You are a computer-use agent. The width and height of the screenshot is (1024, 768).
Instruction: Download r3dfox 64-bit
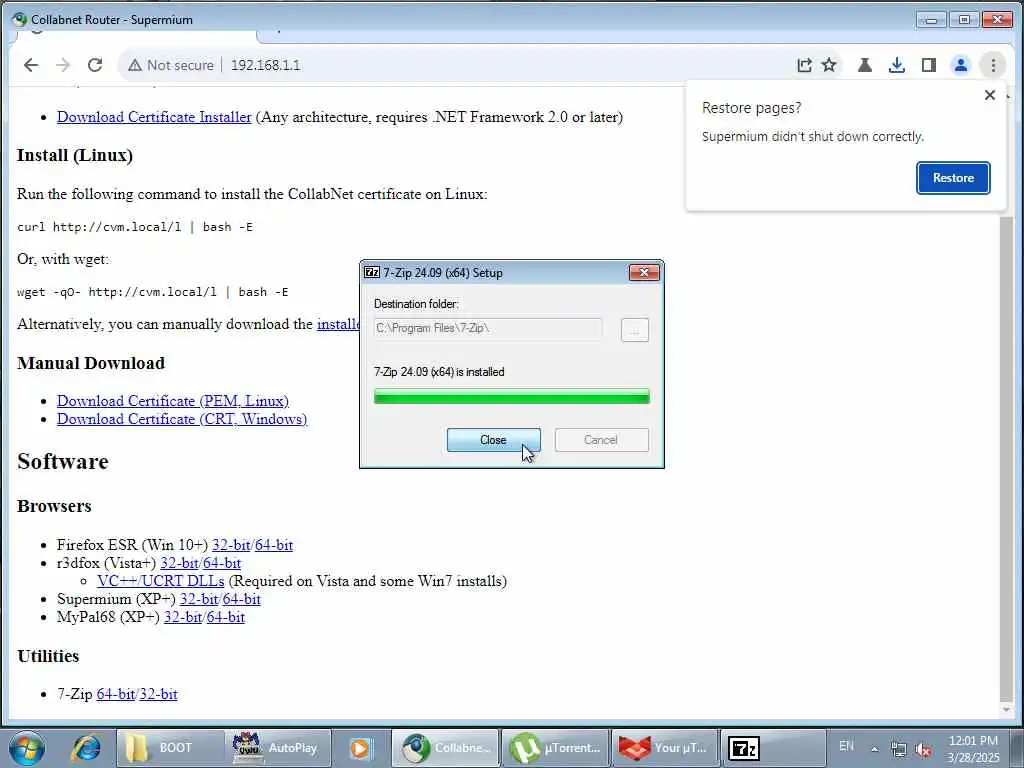[222, 563]
